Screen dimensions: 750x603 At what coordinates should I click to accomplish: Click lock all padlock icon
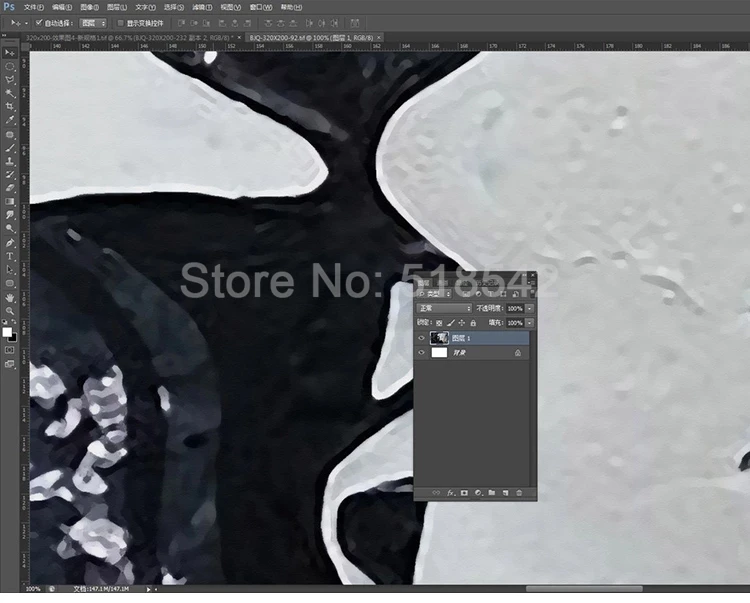pyautogui.click(x=473, y=323)
